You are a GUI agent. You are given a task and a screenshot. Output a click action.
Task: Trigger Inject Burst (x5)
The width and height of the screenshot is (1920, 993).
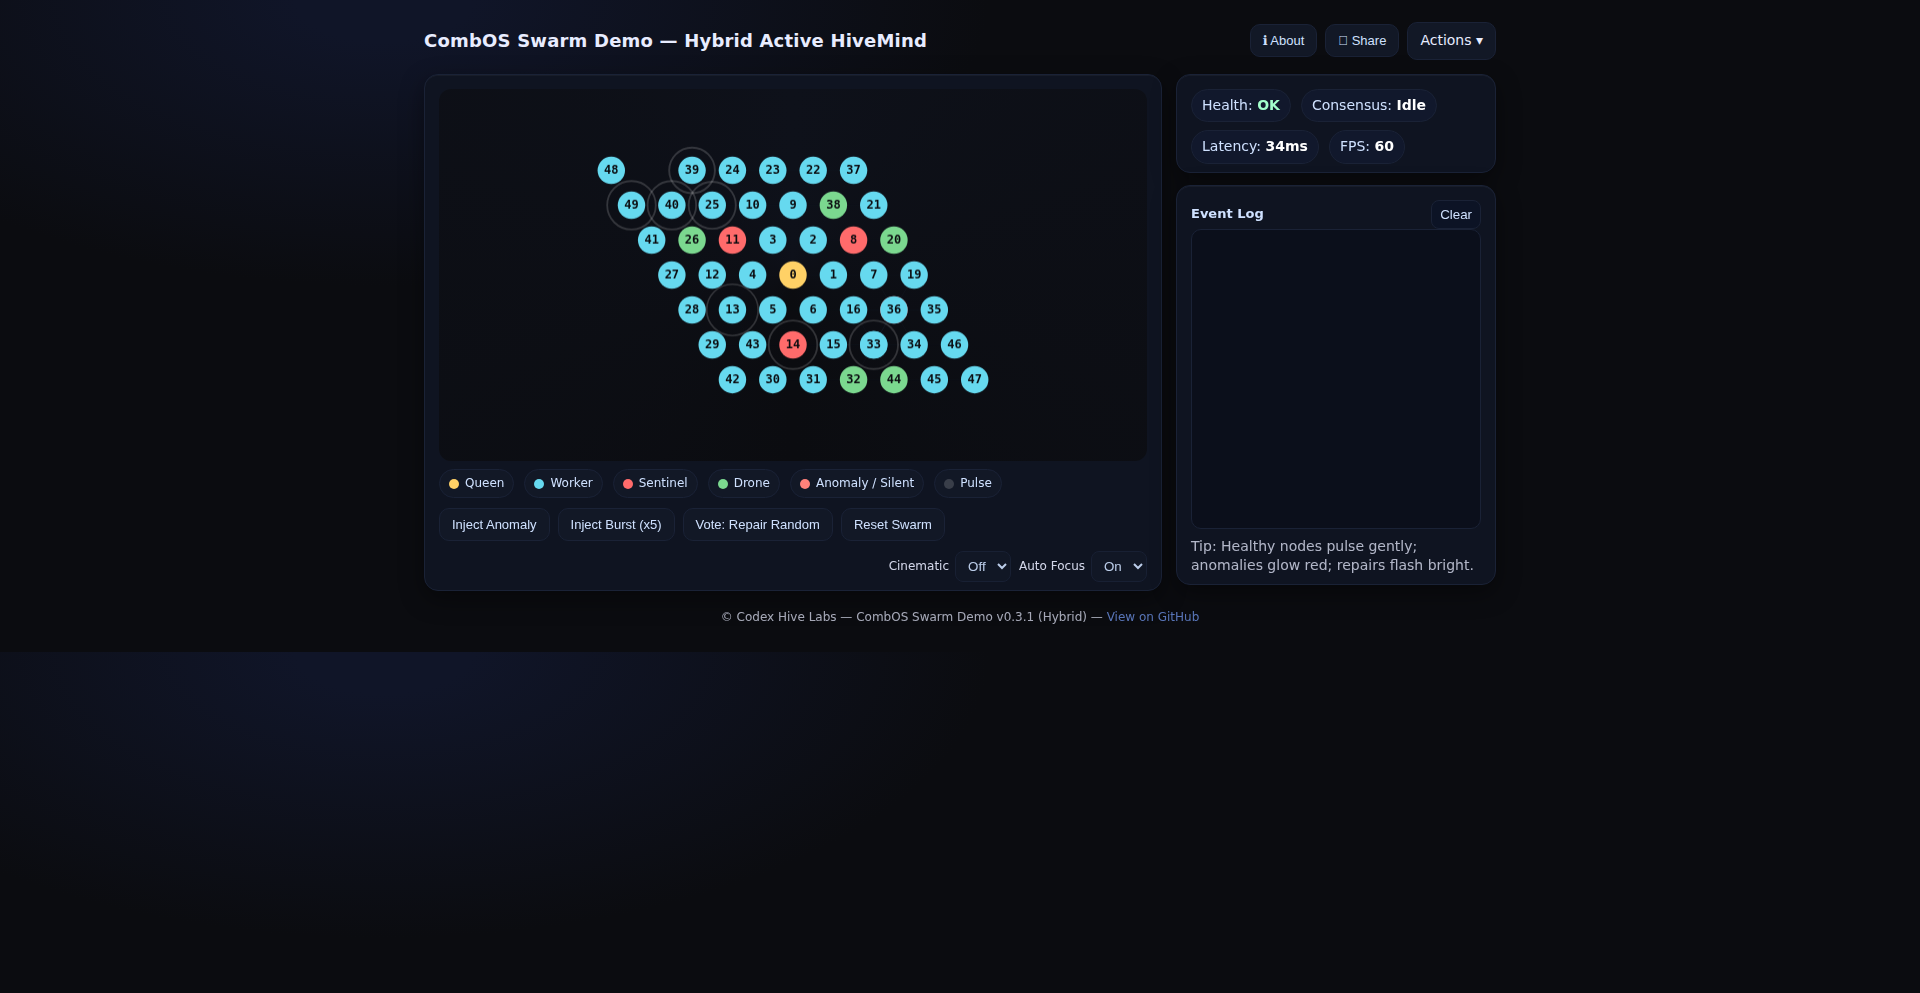(x=616, y=525)
